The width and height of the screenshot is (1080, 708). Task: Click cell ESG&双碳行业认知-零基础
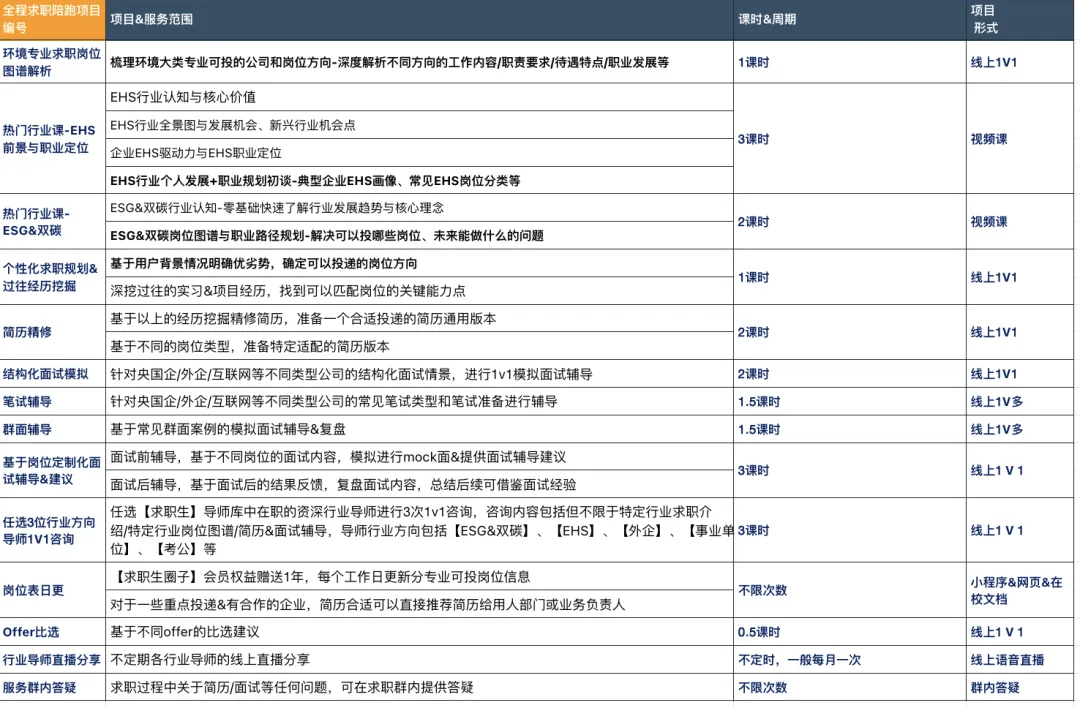(x=419, y=208)
